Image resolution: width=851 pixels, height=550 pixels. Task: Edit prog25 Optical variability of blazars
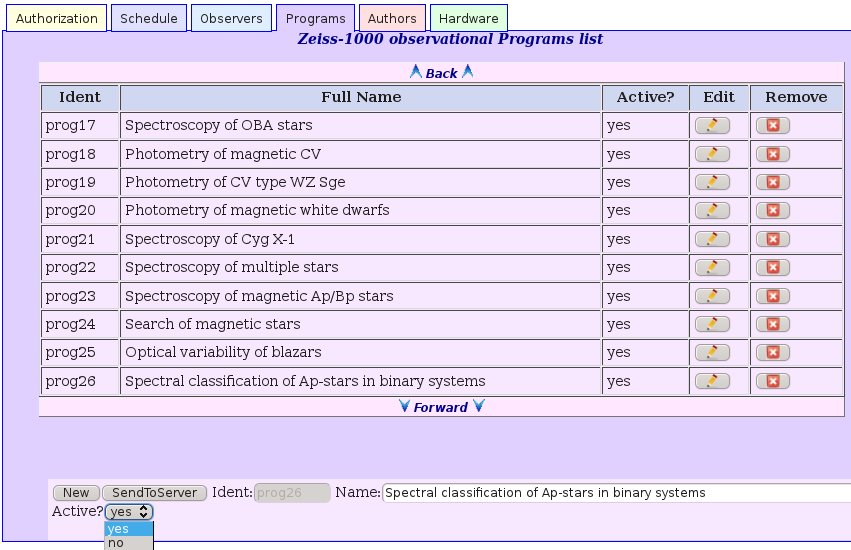point(712,352)
